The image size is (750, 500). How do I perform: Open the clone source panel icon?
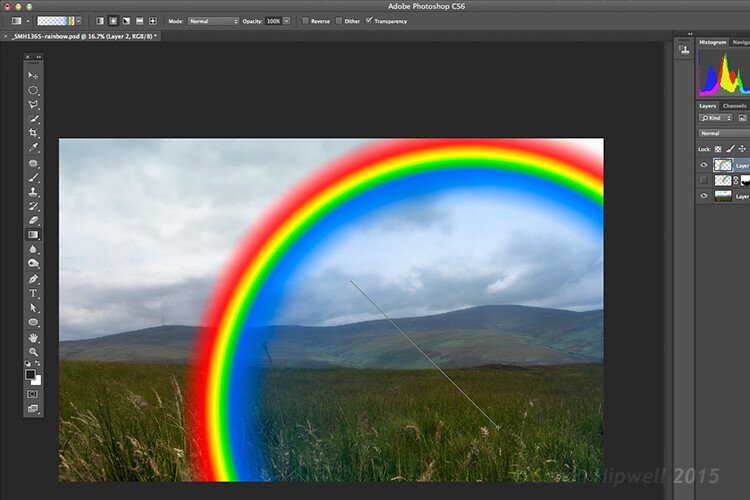point(684,49)
